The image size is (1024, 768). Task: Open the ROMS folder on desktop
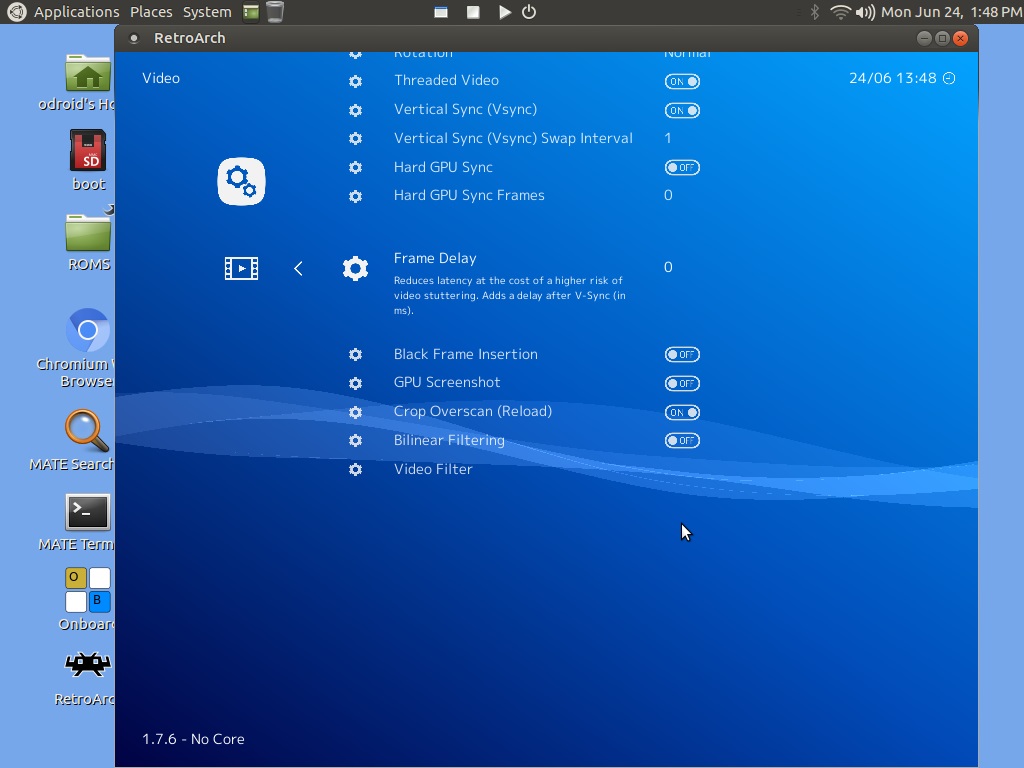[88, 233]
